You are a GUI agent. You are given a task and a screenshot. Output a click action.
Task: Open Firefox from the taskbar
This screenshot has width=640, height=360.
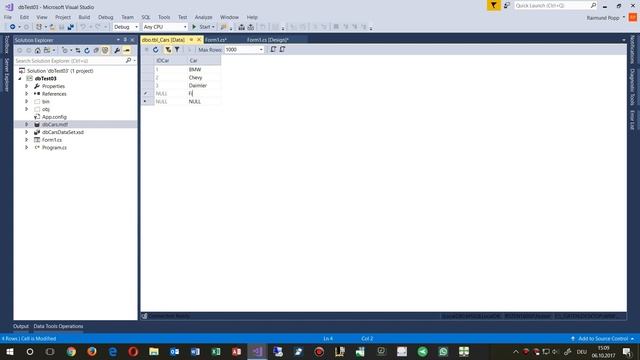tap(92, 351)
